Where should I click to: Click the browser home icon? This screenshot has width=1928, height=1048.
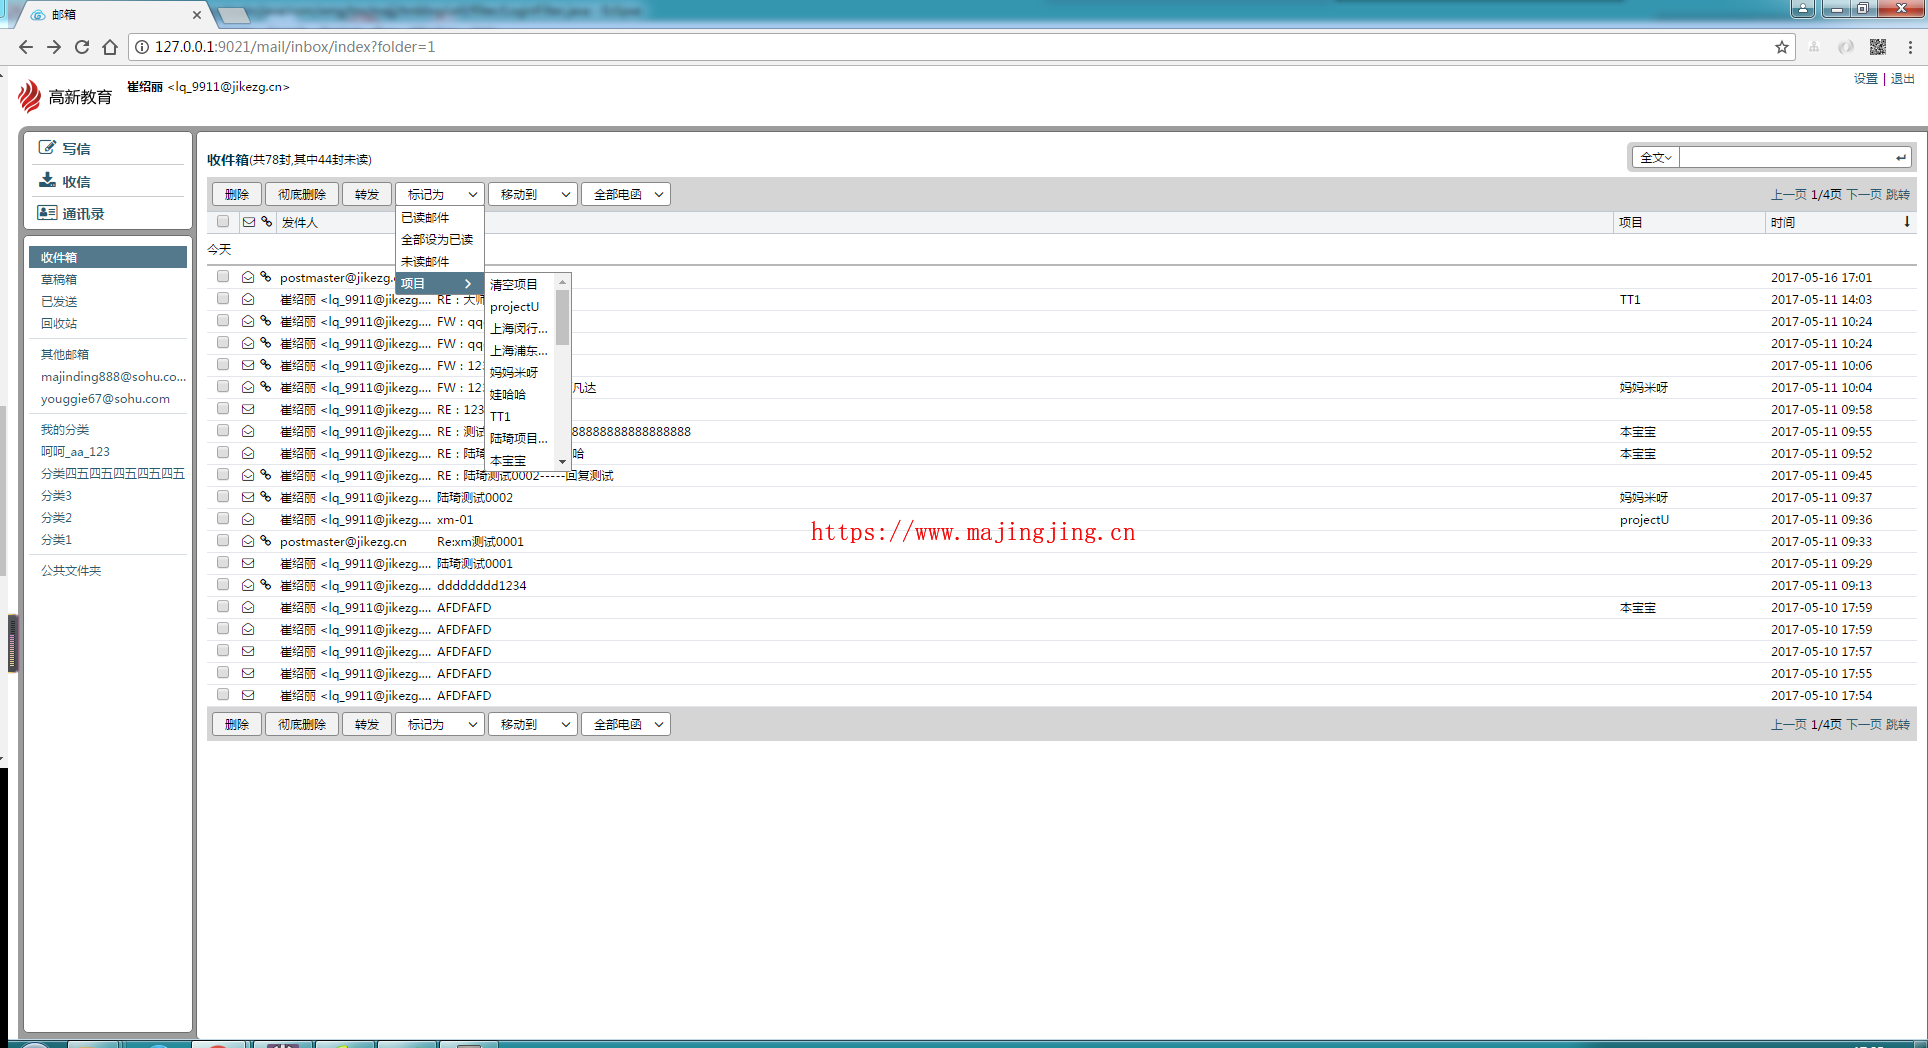point(110,47)
